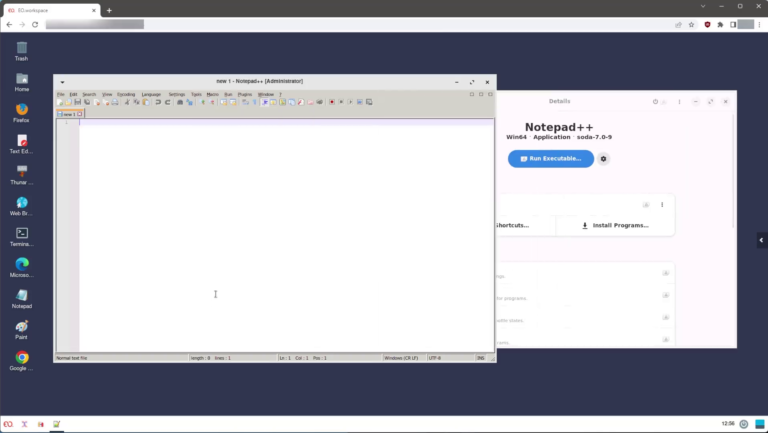Open the Language menu

[151, 94]
